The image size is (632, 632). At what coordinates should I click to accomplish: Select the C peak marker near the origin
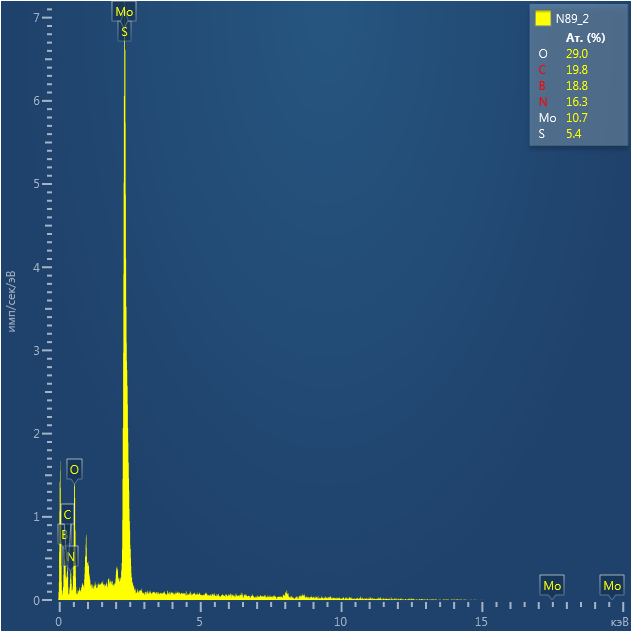pyautogui.click(x=67, y=514)
